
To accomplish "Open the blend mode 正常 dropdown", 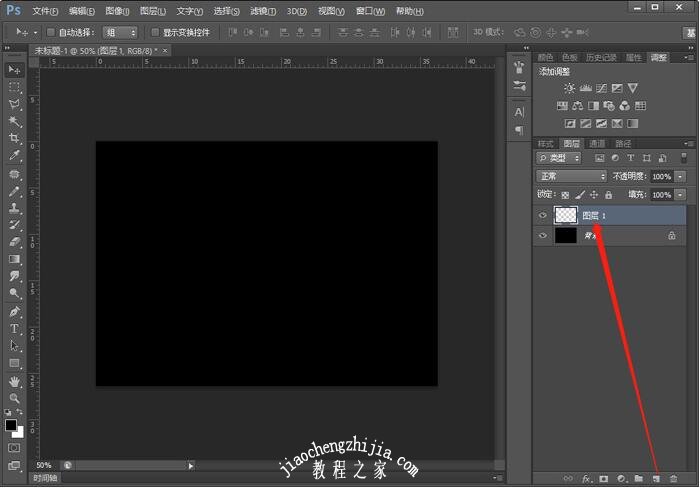I will [x=571, y=176].
